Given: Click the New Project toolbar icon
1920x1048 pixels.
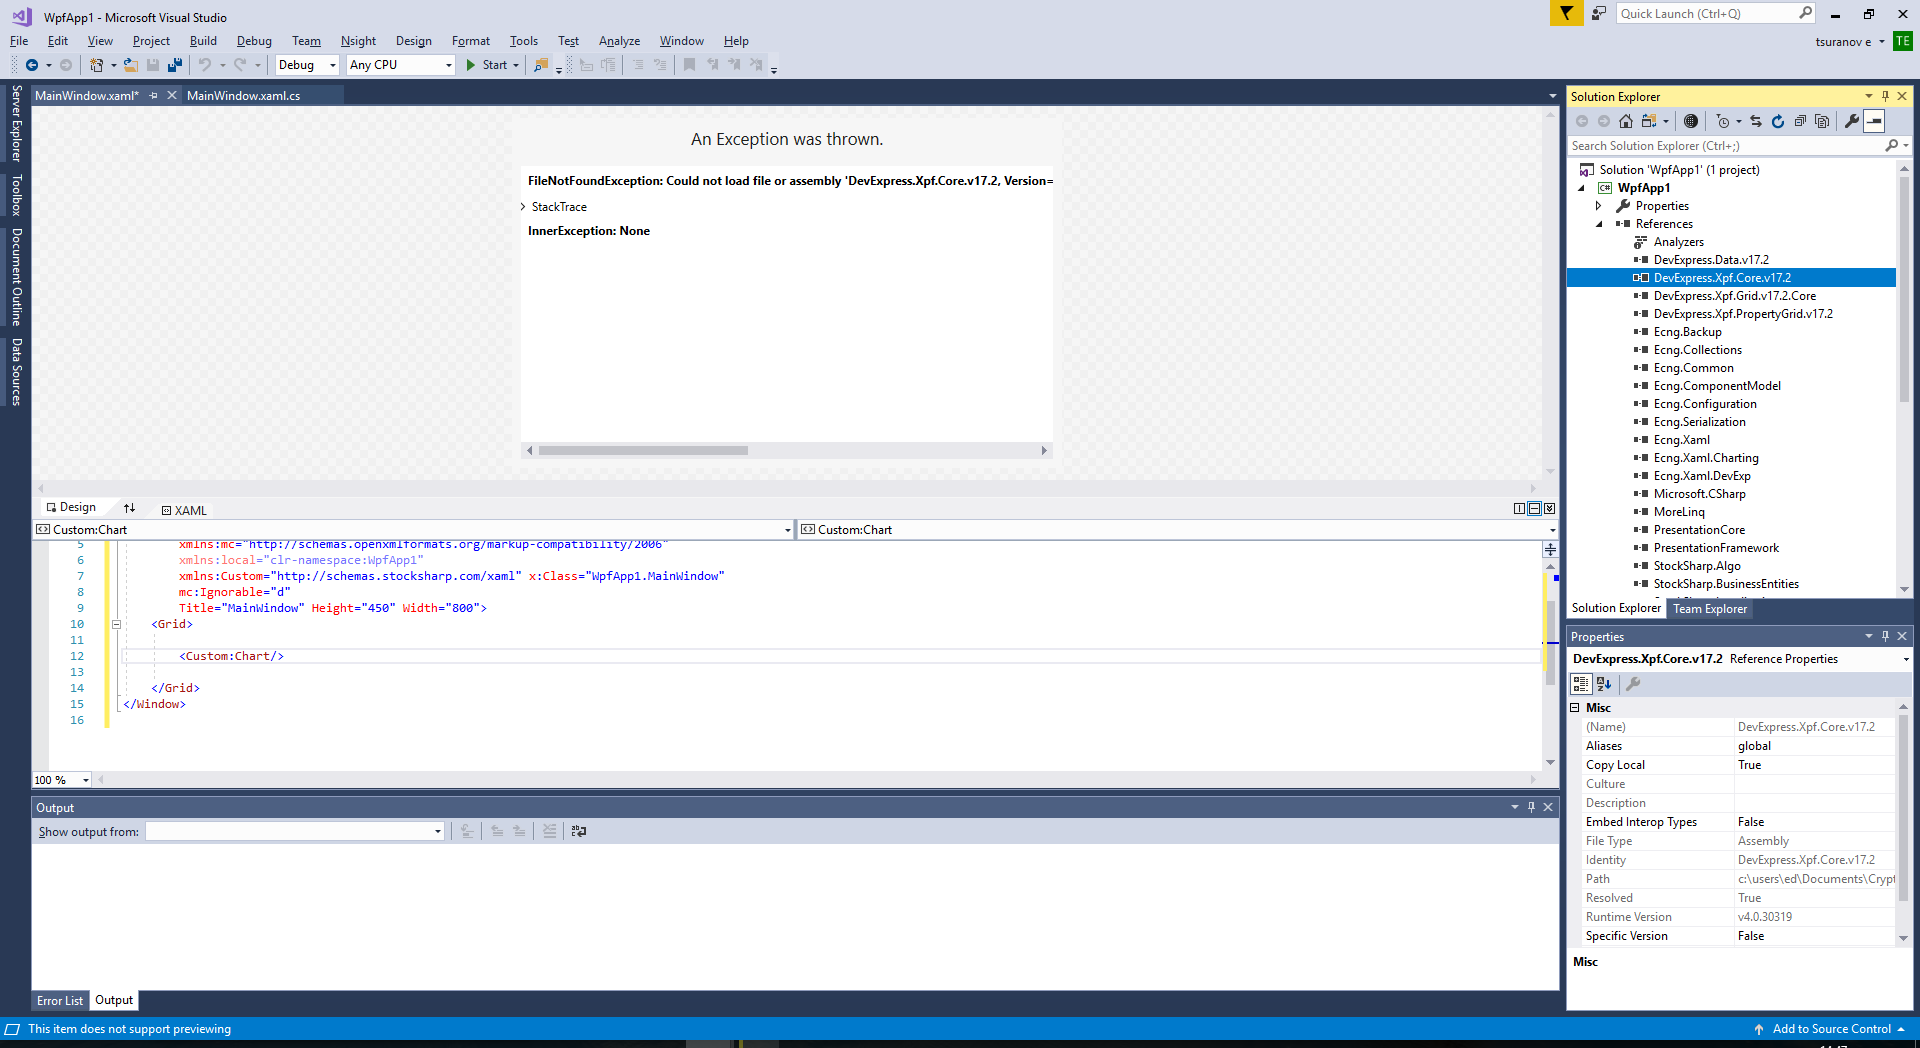Looking at the screenshot, I should (x=97, y=65).
